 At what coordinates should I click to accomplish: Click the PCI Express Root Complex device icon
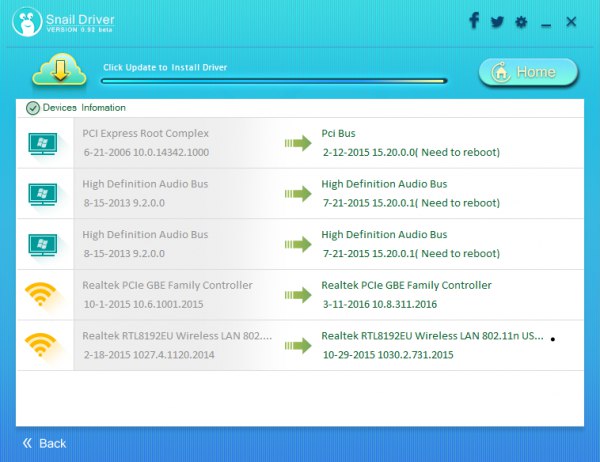[x=43, y=144]
